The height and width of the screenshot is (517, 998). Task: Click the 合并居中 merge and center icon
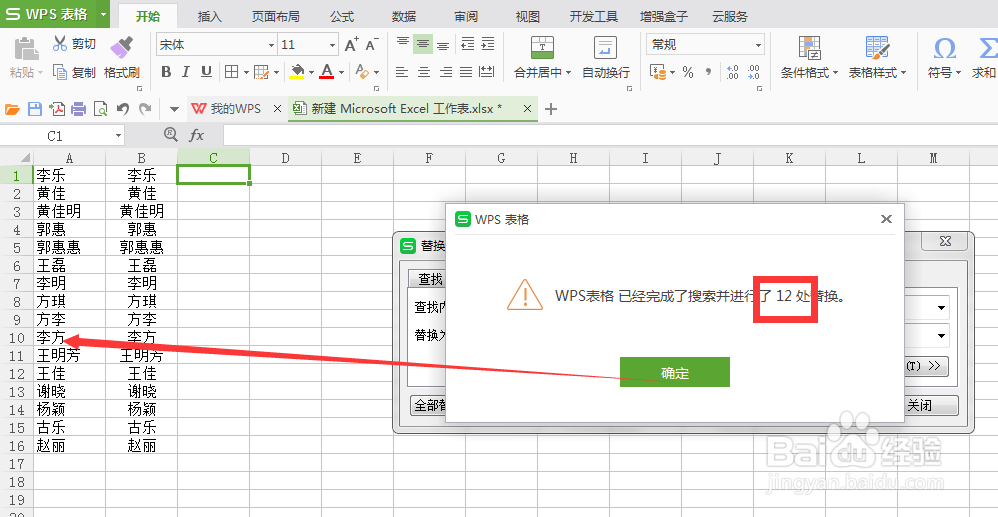coord(542,48)
